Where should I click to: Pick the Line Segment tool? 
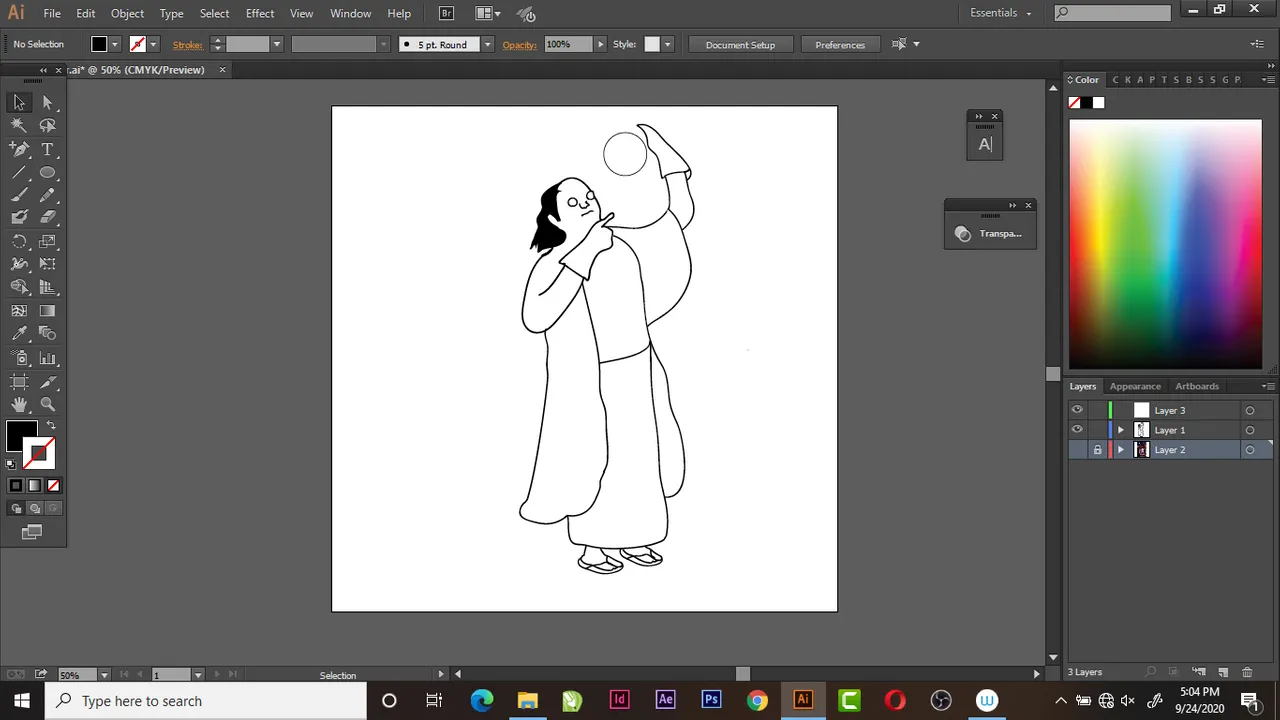click(19, 172)
